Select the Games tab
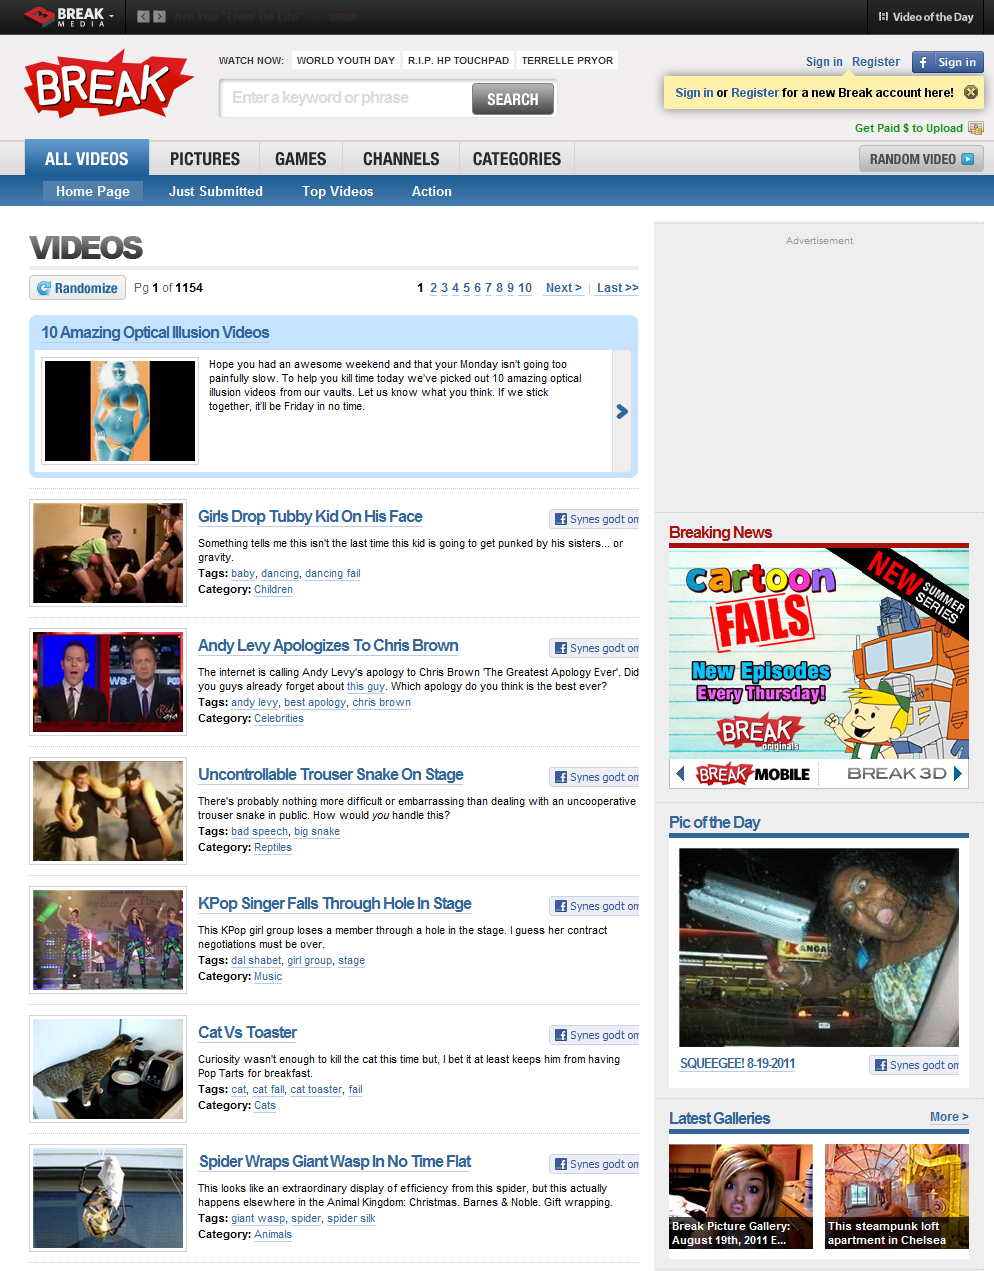Viewport: 994px width, 1271px height. 301,159
